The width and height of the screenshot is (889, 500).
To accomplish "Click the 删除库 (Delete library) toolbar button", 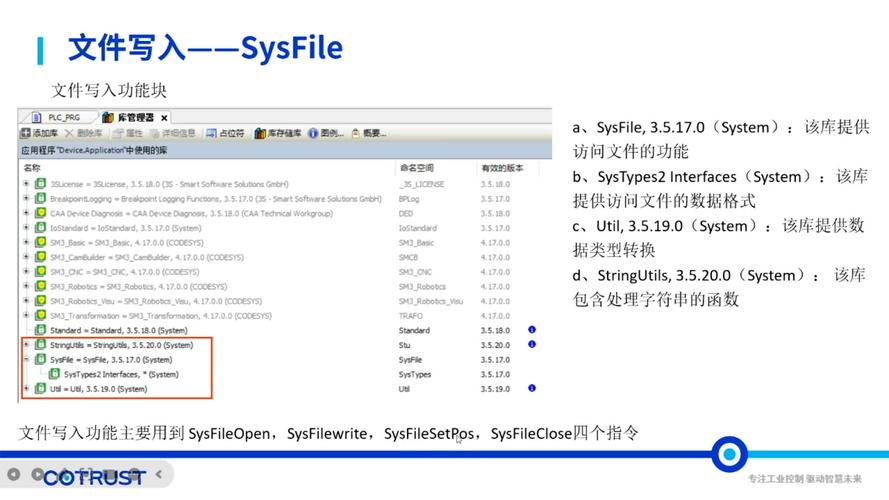I will (x=83, y=133).
